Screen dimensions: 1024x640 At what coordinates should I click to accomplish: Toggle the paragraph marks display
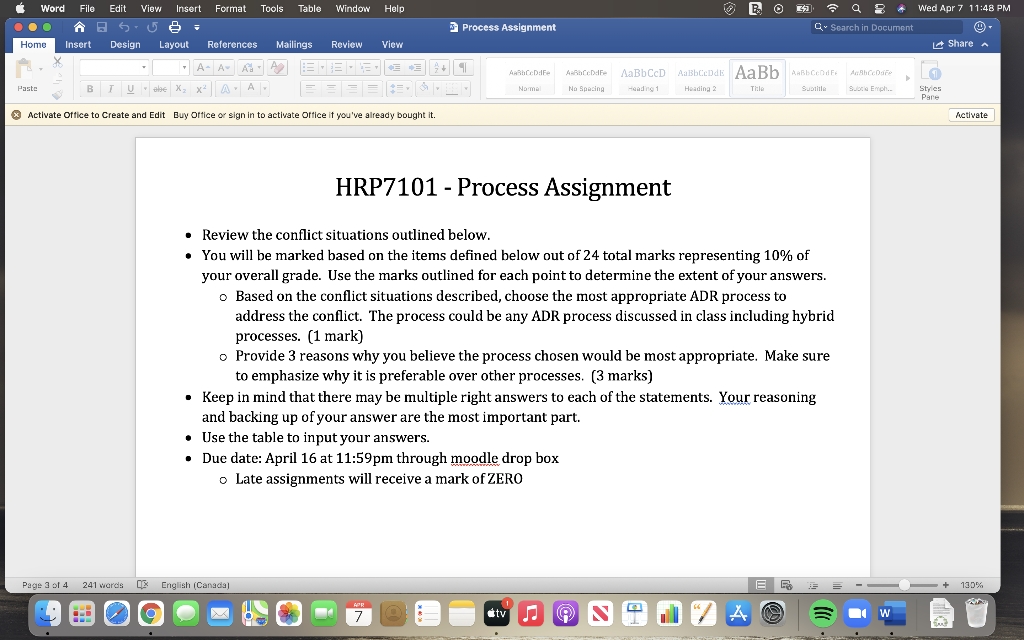point(463,66)
